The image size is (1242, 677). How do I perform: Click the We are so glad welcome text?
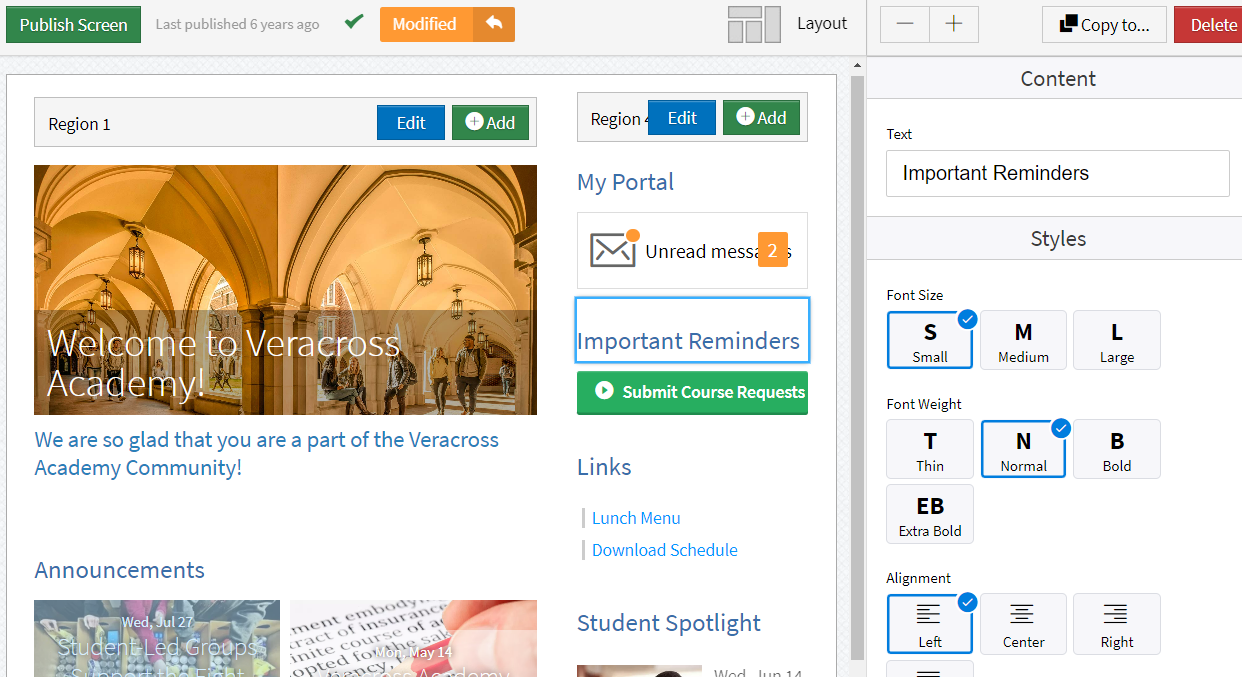click(266, 453)
